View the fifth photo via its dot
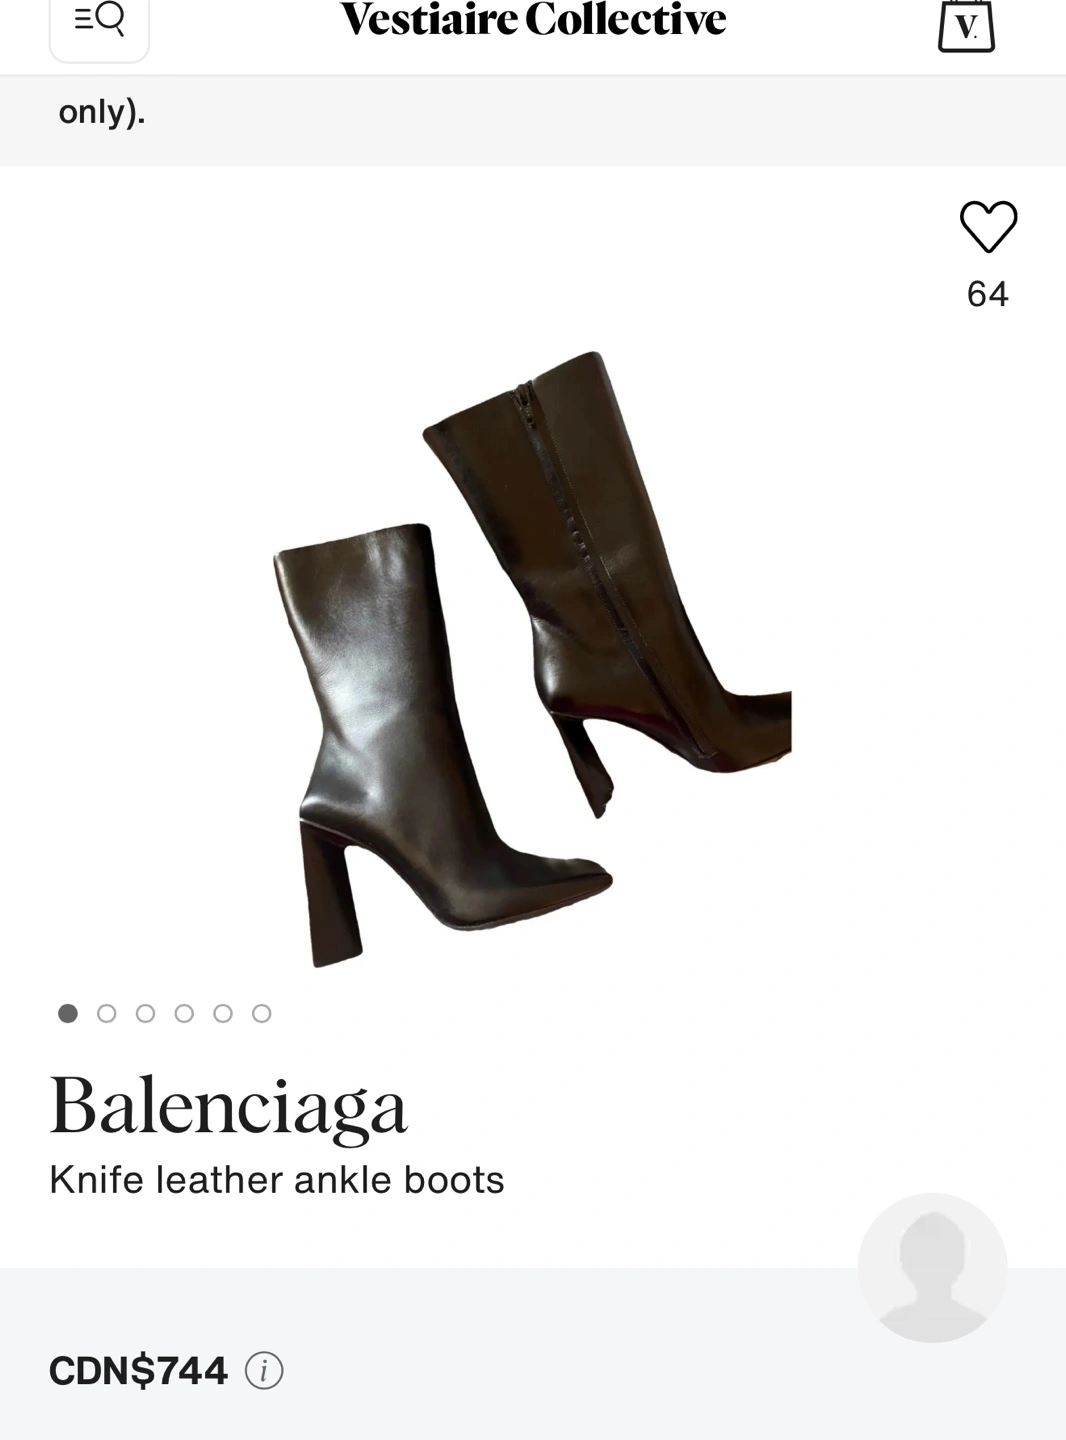This screenshot has height=1440, width=1066. pyautogui.click(x=223, y=1013)
